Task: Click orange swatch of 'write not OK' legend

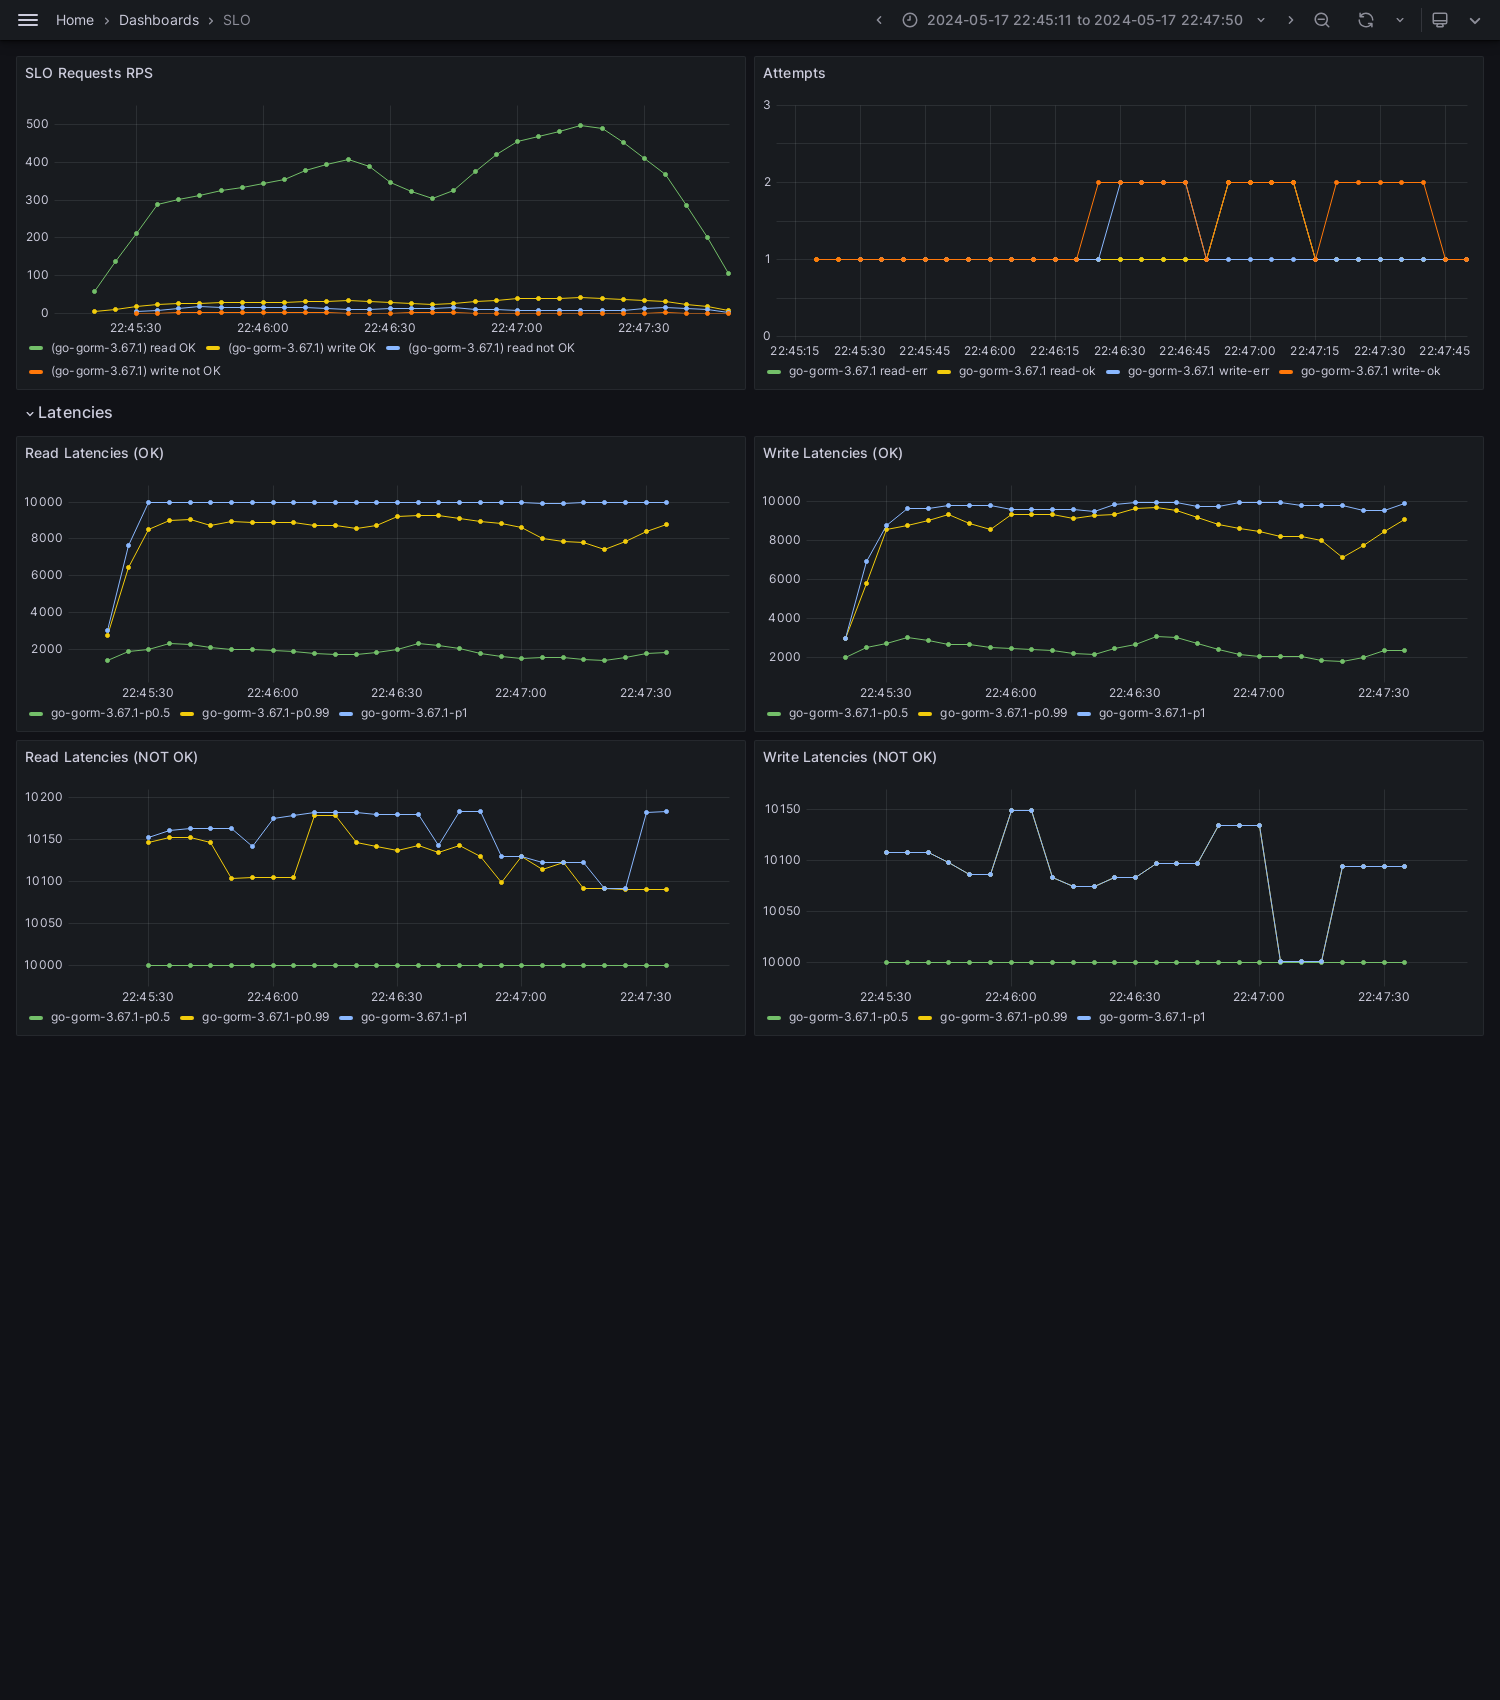Action: (36, 371)
